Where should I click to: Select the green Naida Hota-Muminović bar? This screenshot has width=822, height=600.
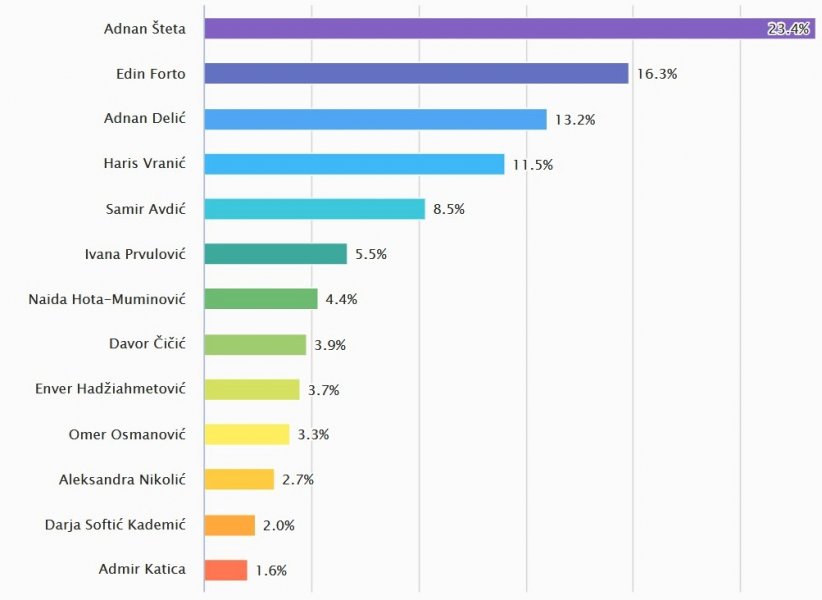[260, 299]
